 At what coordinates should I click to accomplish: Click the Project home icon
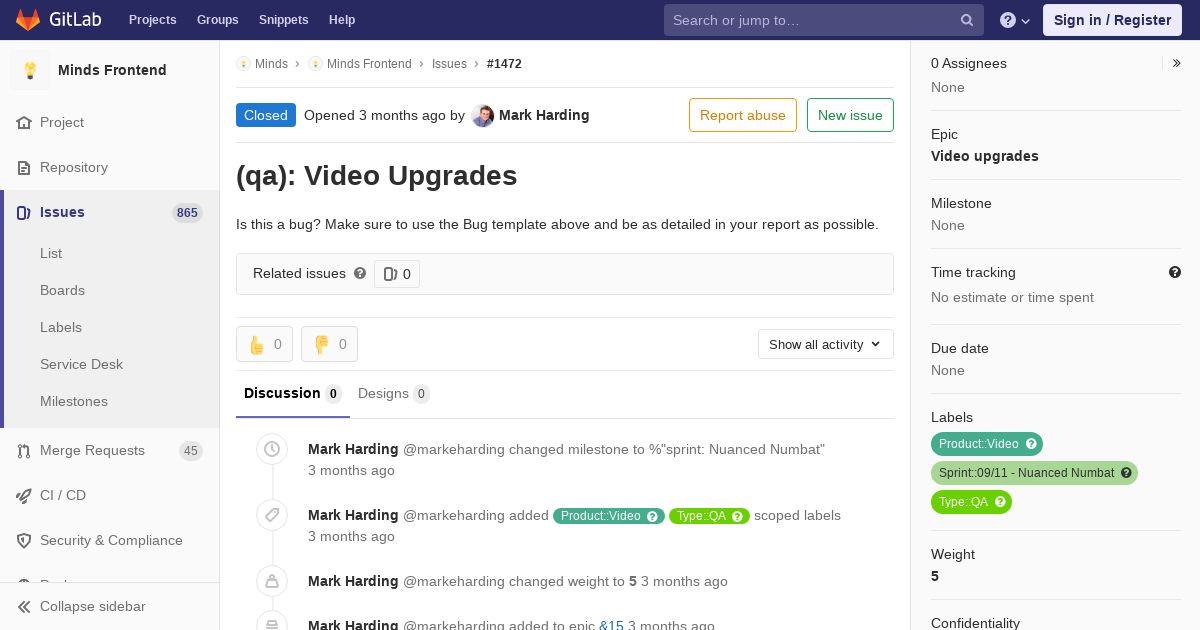[x=24, y=123]
